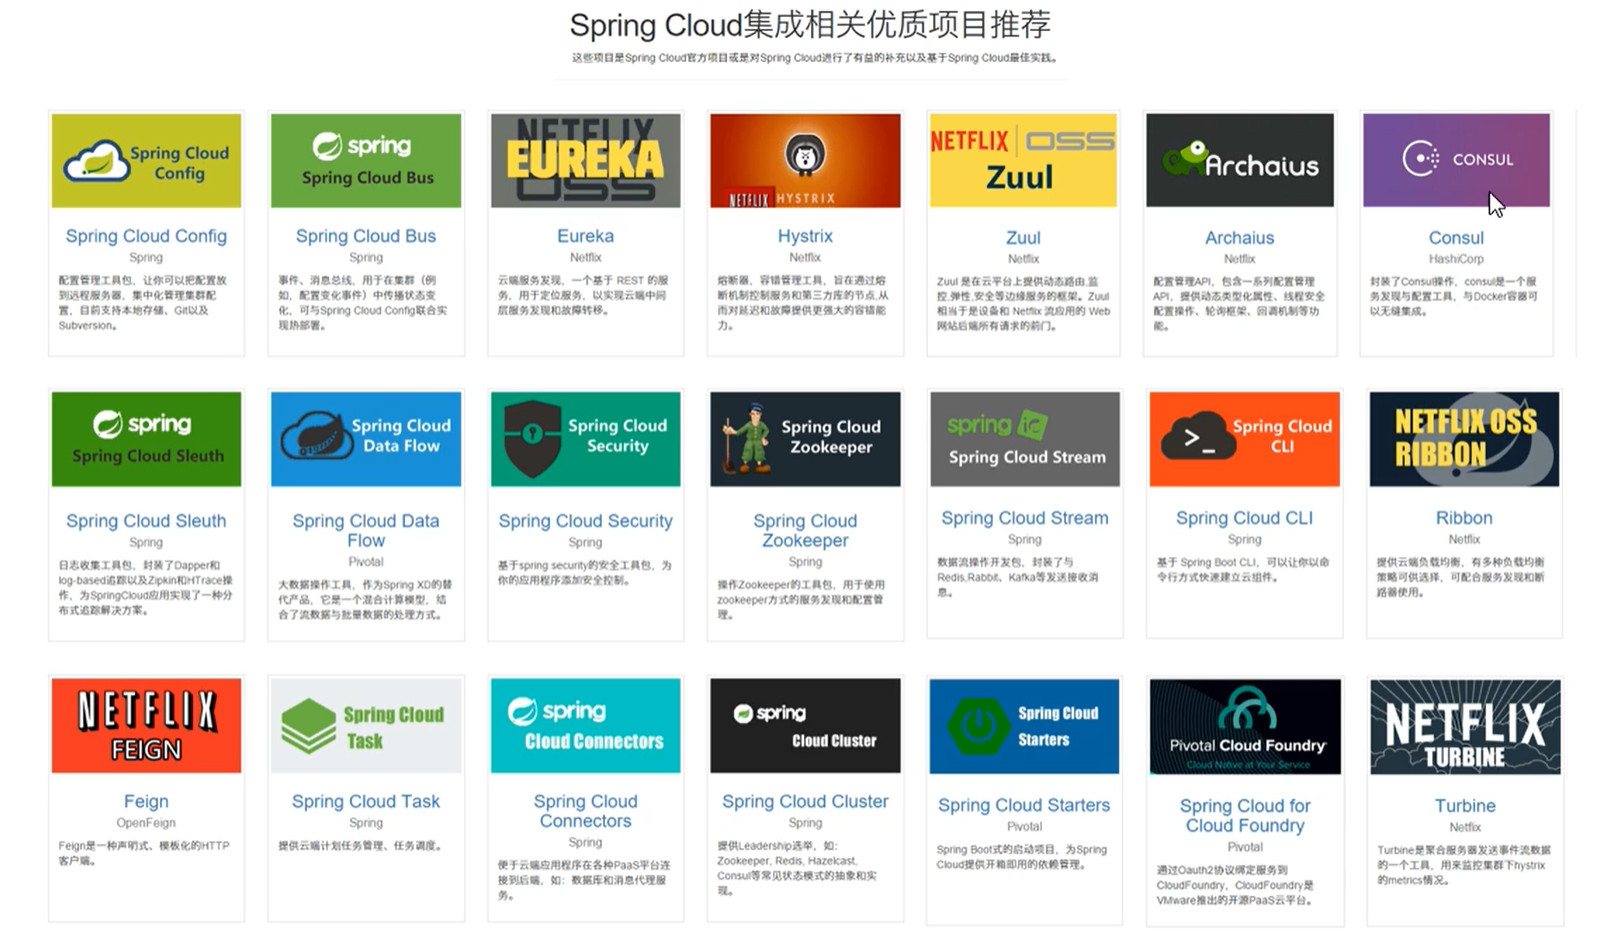The image size is (1597, 948).
Task: Visit the Spring Cloud Cluster title link
Action: tap(805, 801)
